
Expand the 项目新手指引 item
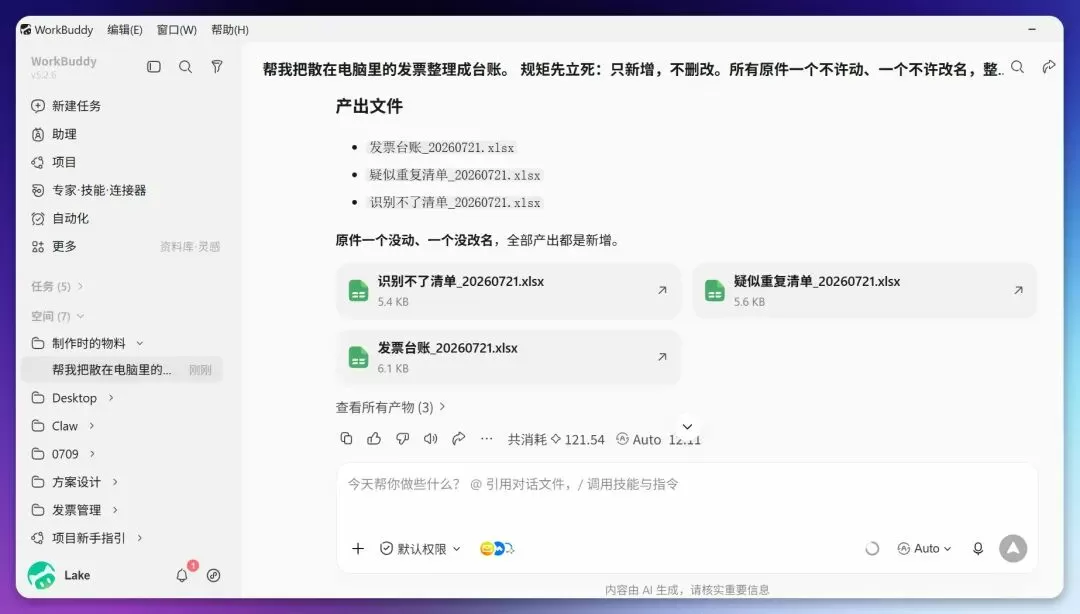point(140,538)
